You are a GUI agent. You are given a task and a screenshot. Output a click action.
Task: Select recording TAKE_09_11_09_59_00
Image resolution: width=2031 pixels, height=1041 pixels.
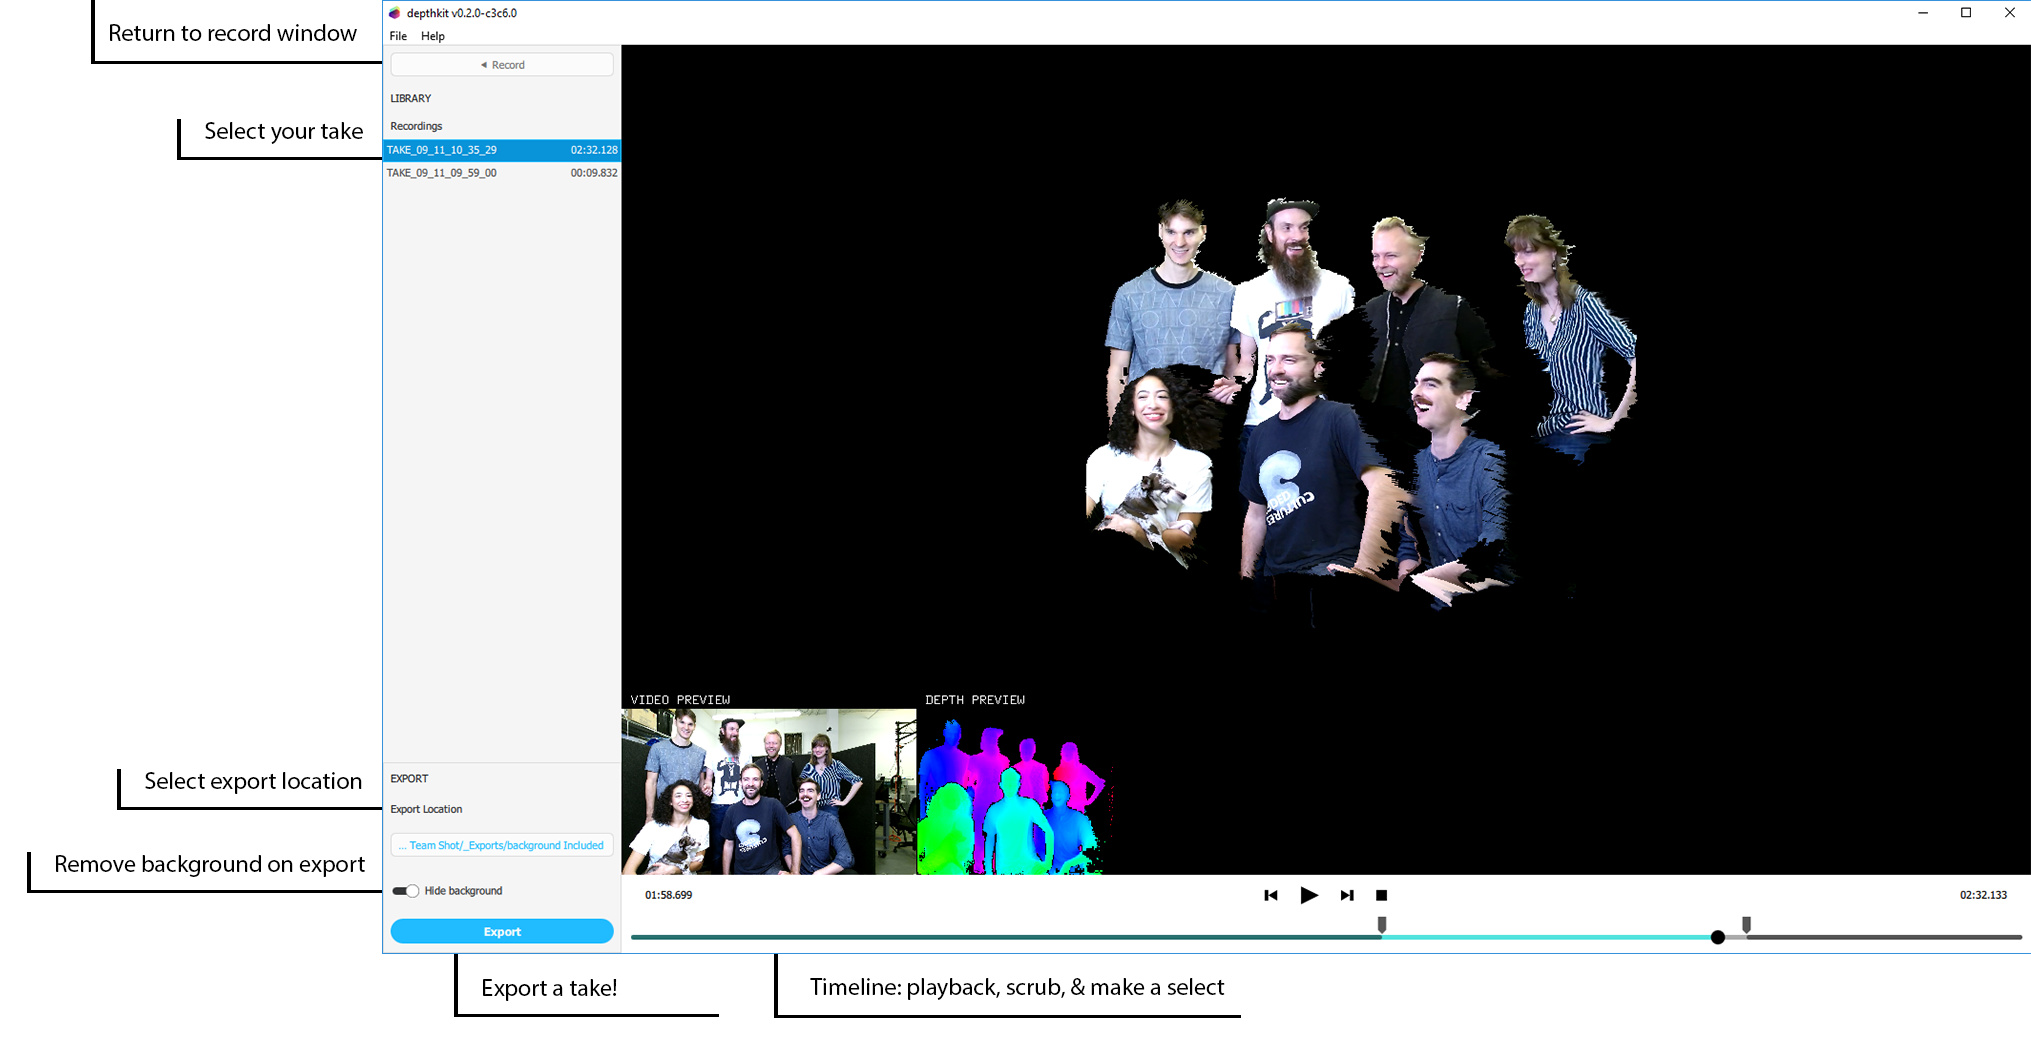pos(502,173)
